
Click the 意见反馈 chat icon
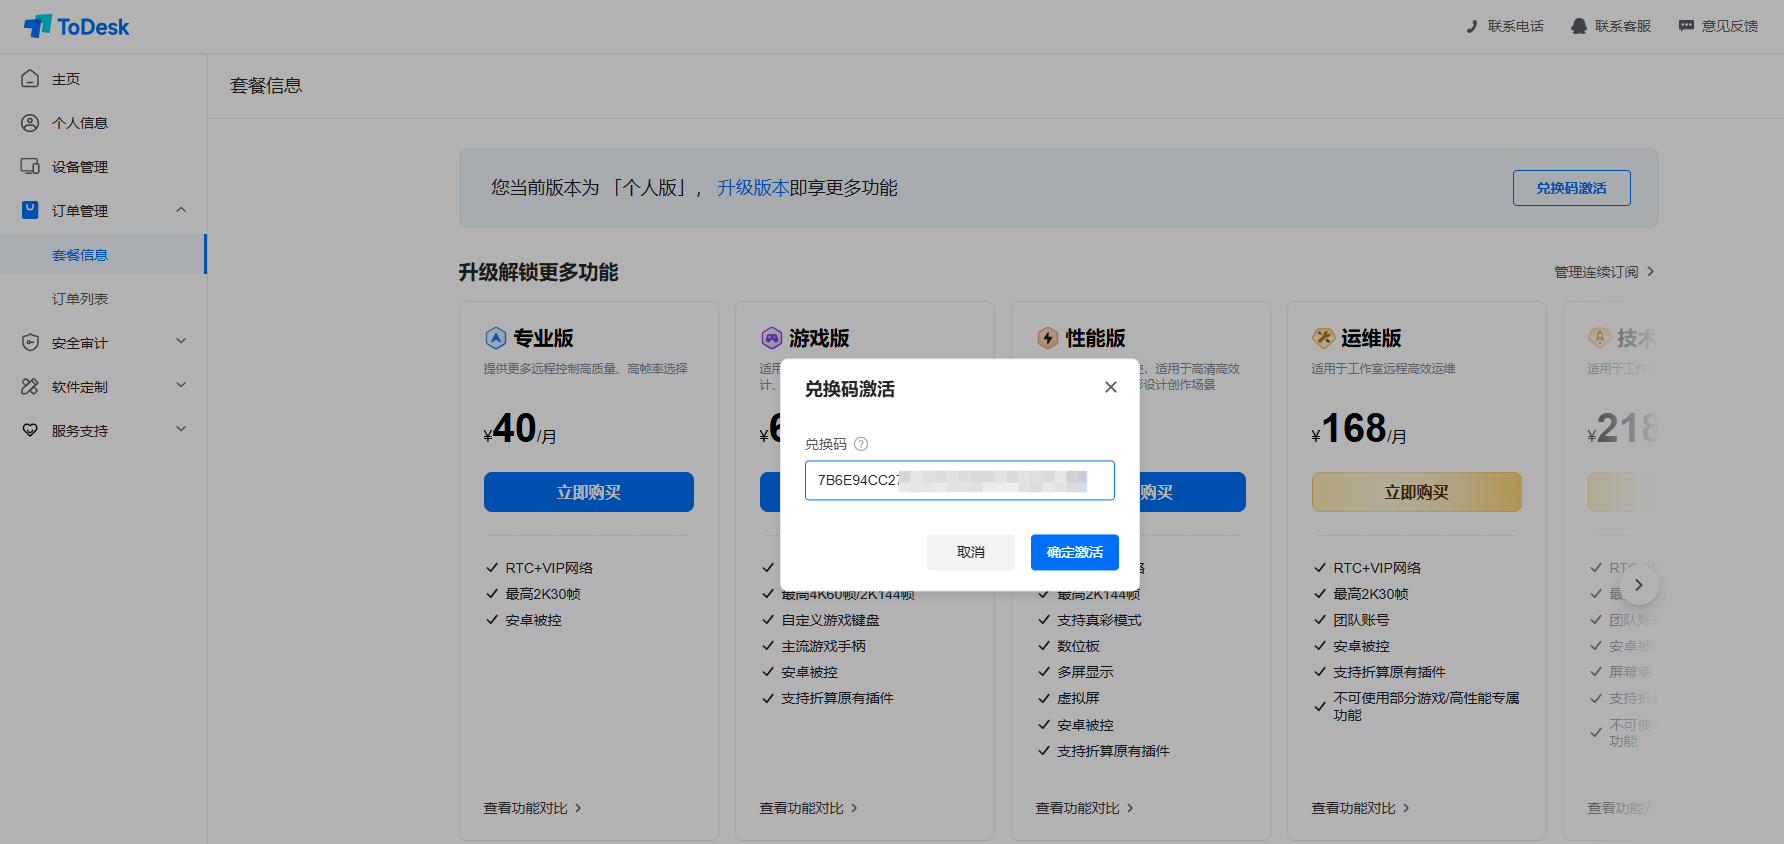click(x=1686, y=26)
